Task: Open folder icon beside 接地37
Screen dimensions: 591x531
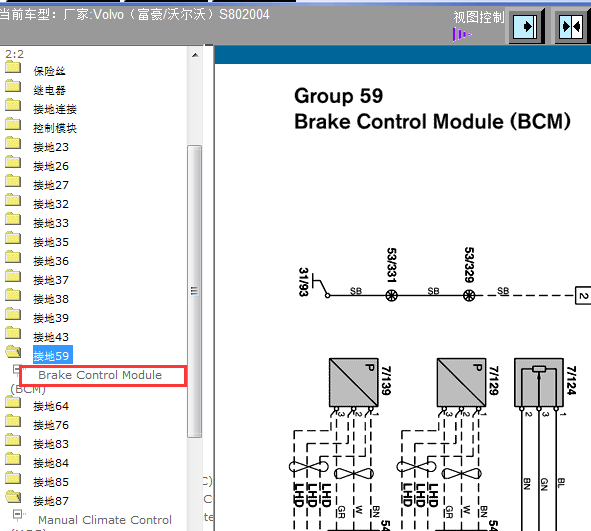Action: coord(13,276)
